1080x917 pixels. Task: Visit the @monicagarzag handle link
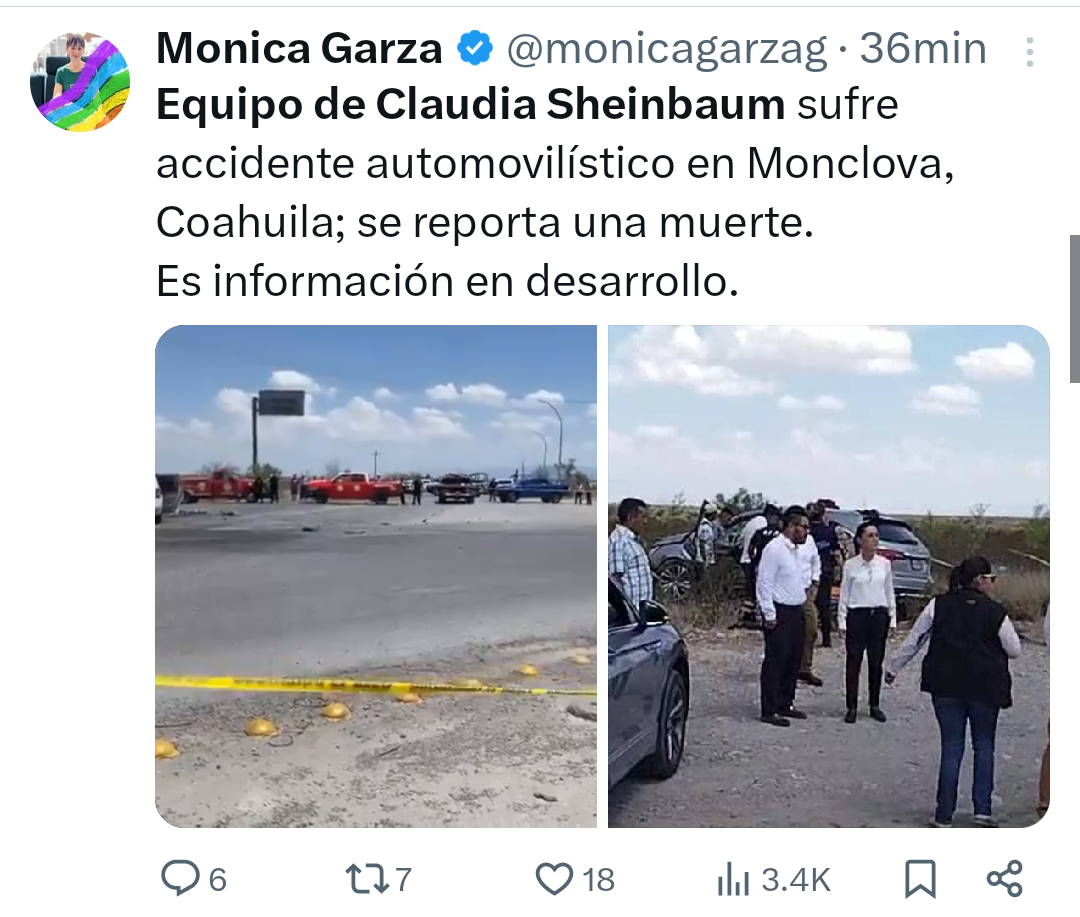[666, 50]
